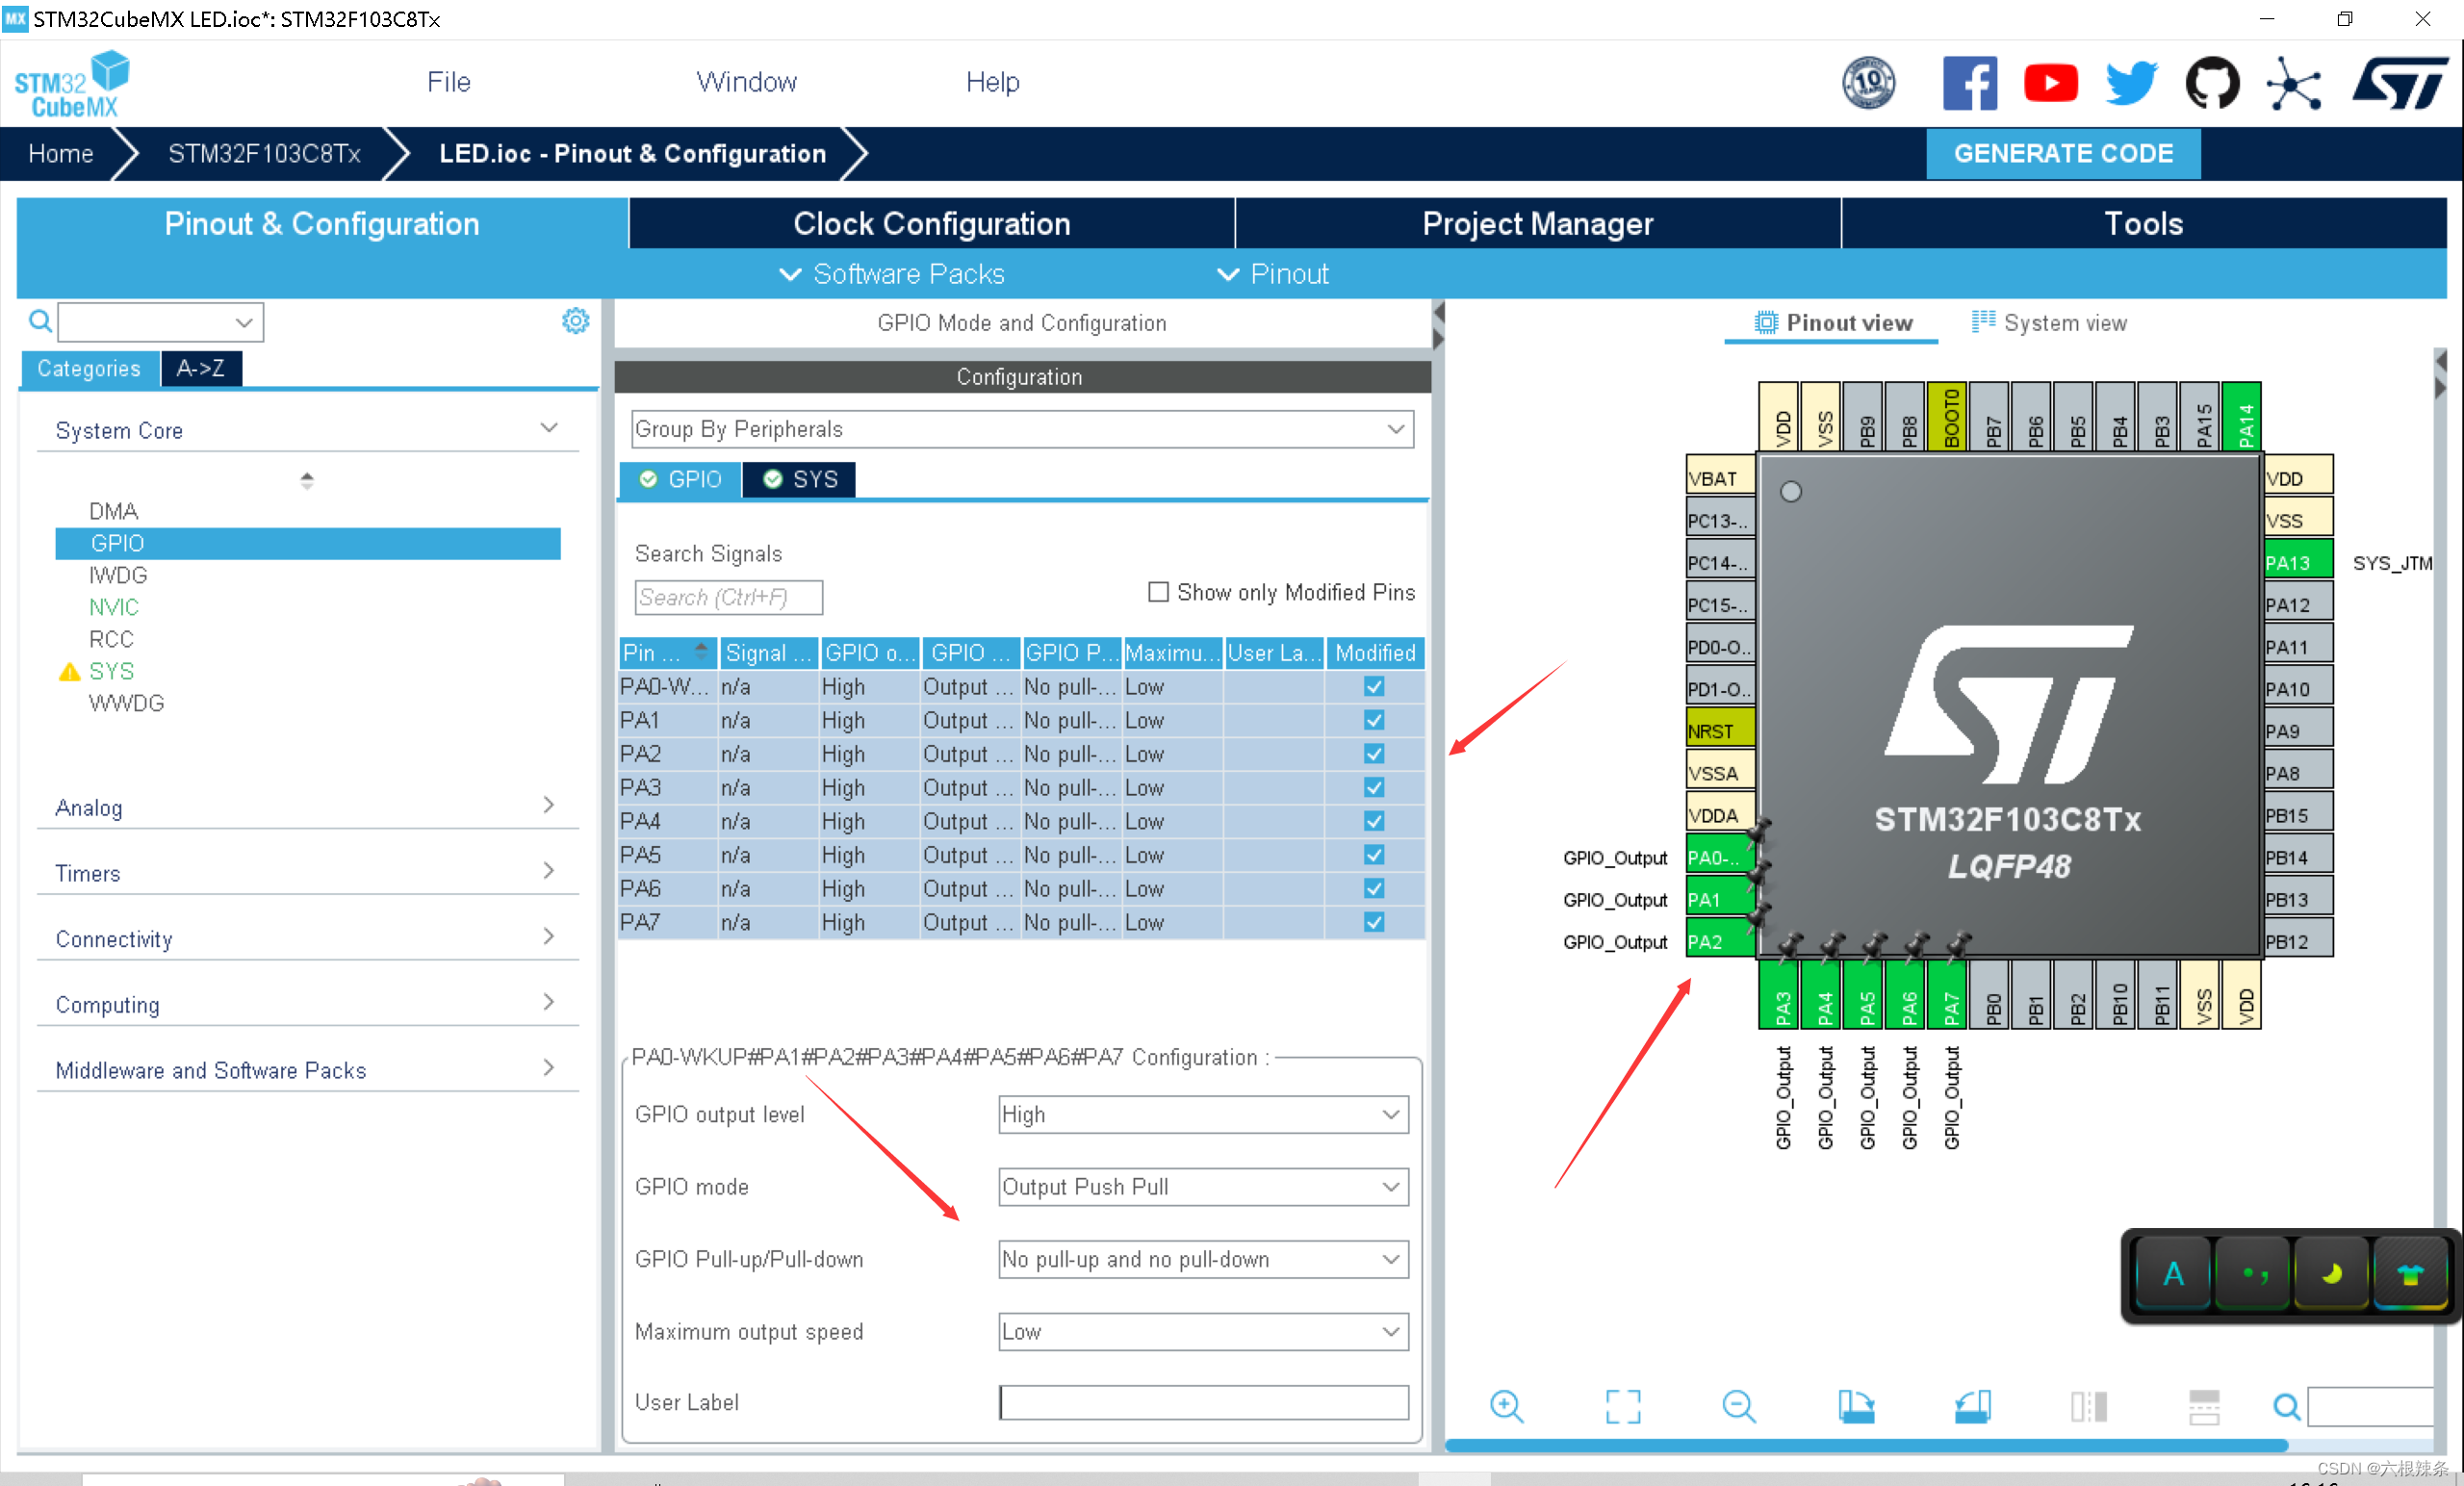Enable Show only Modified Pins

point(1158,592)
